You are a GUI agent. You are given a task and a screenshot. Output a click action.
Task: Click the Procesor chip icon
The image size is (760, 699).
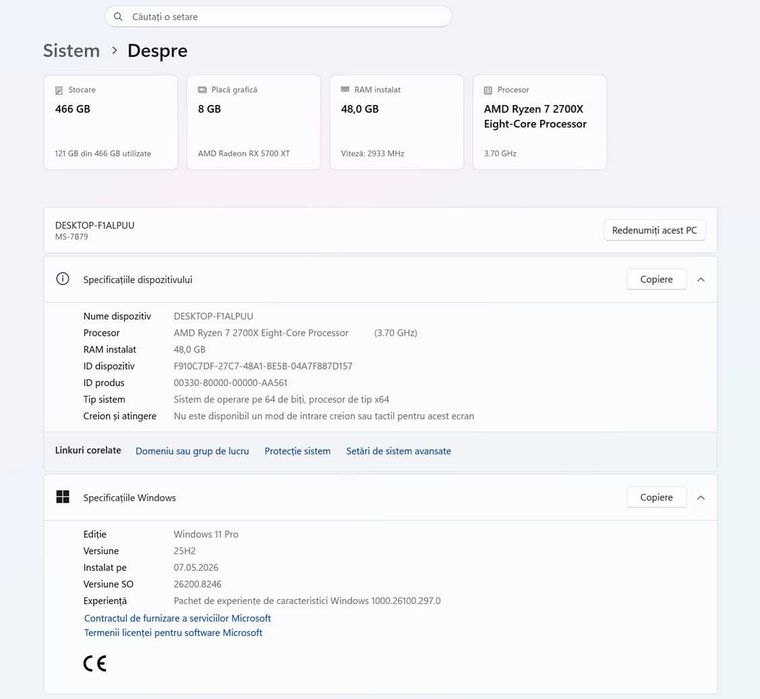pyautogui.click(x=488, y=90)
